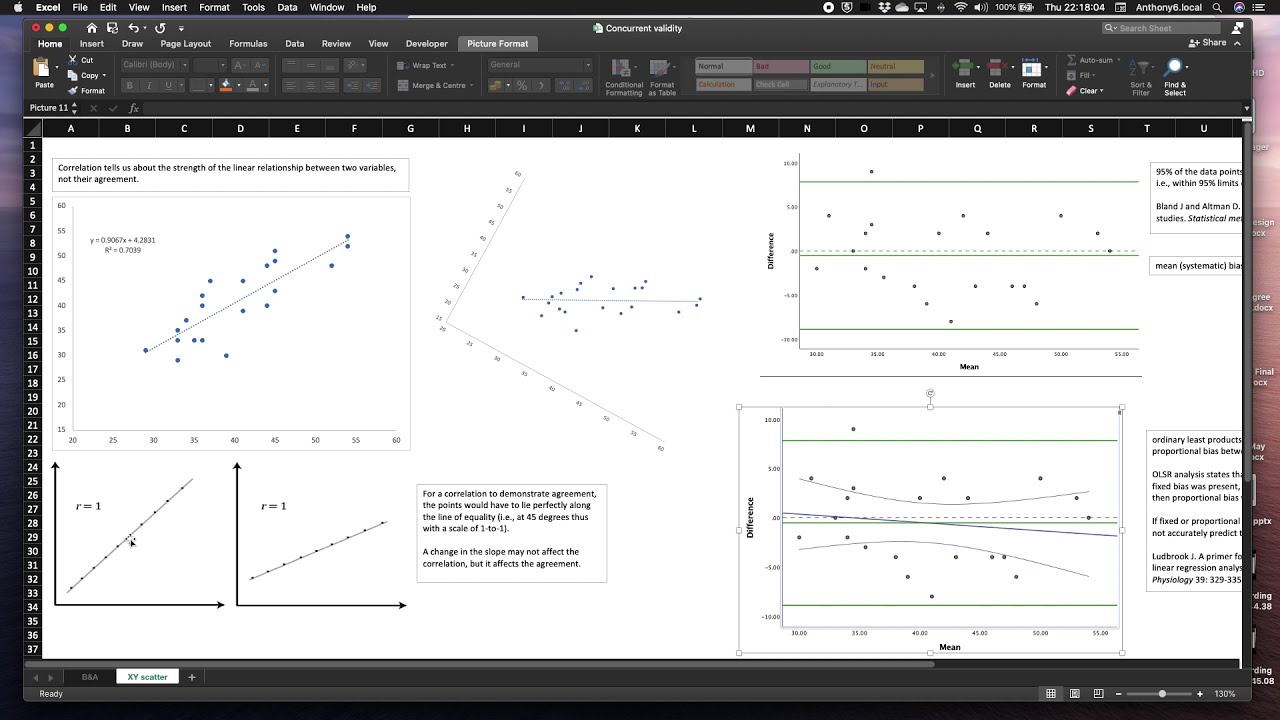Undo the last action
The width and height of the screenshot is (1280, 720).
pyautogui.click(x=134, y=28)
